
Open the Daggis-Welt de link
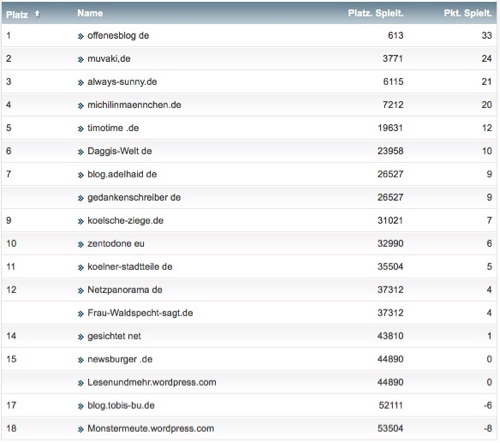[x=120, y=151]
